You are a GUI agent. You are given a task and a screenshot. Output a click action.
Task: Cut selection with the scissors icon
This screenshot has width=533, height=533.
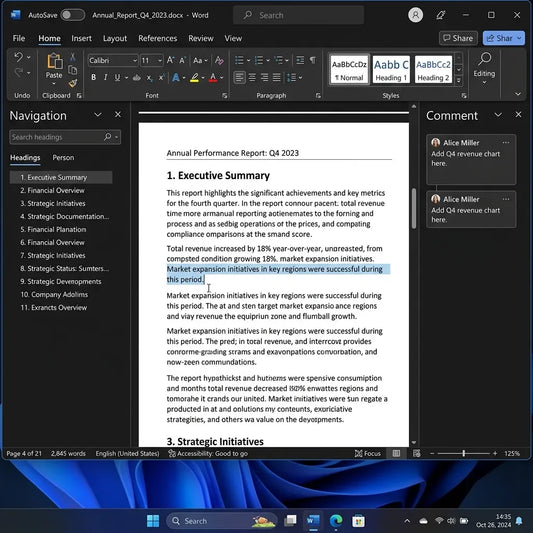click(73, 57)
